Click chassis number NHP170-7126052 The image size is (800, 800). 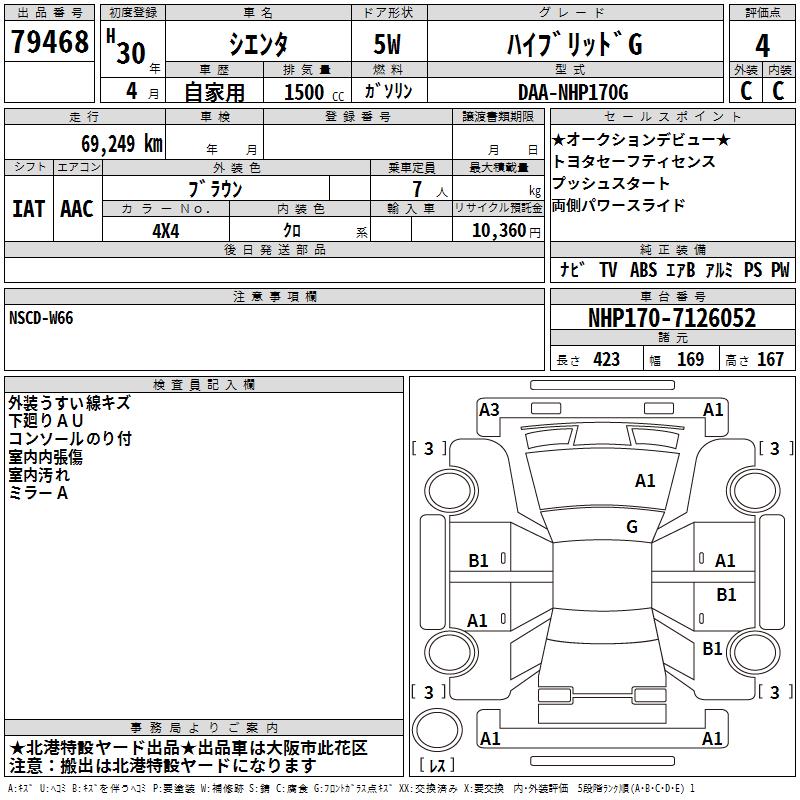coord(671,318)
